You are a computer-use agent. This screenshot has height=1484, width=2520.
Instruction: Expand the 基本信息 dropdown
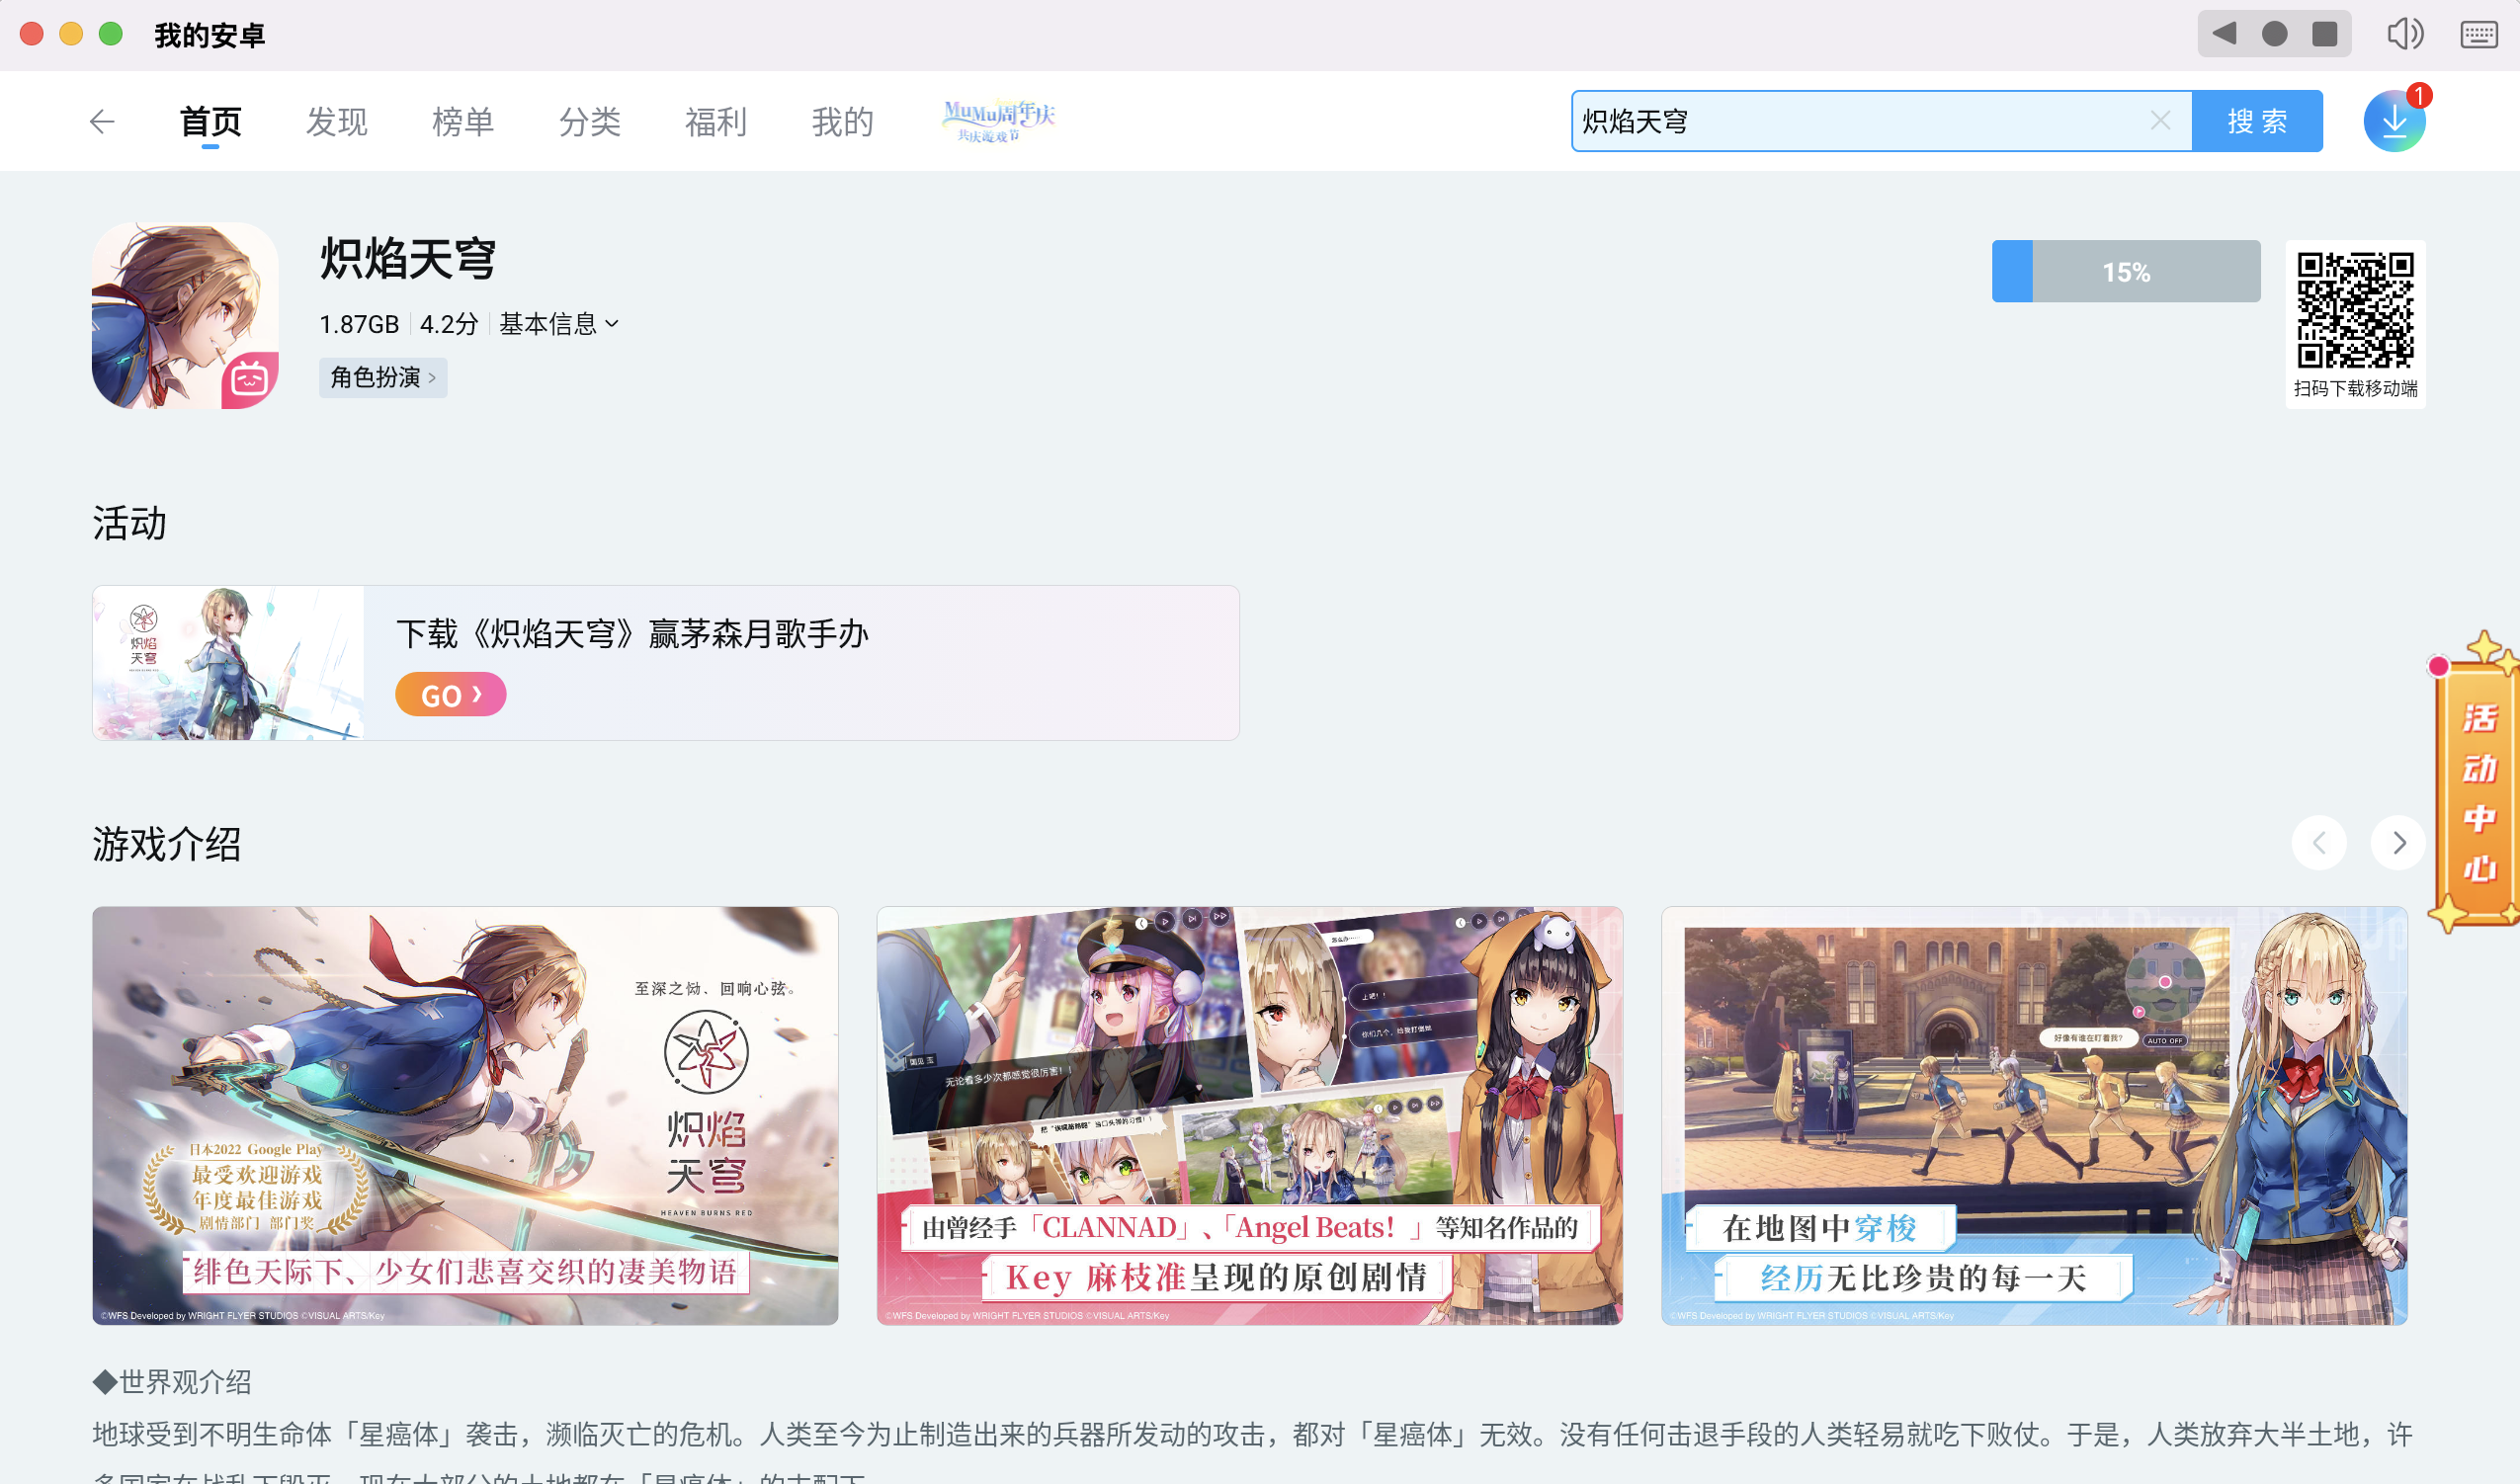559,324
